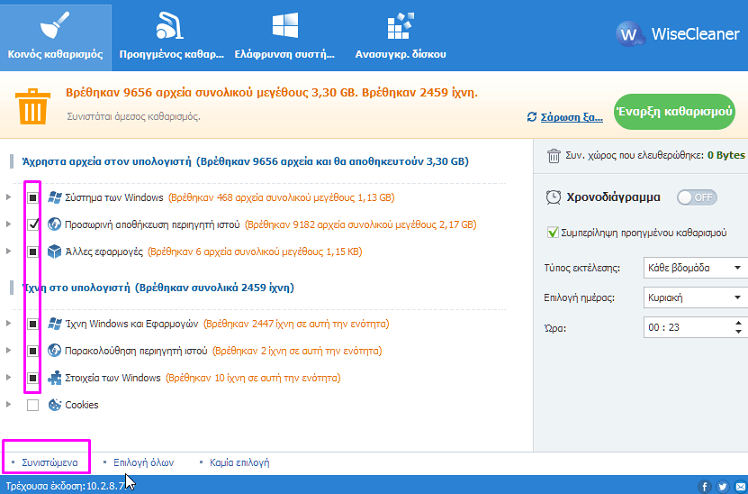Open the Facebook icon in status bar

(705, 486)
